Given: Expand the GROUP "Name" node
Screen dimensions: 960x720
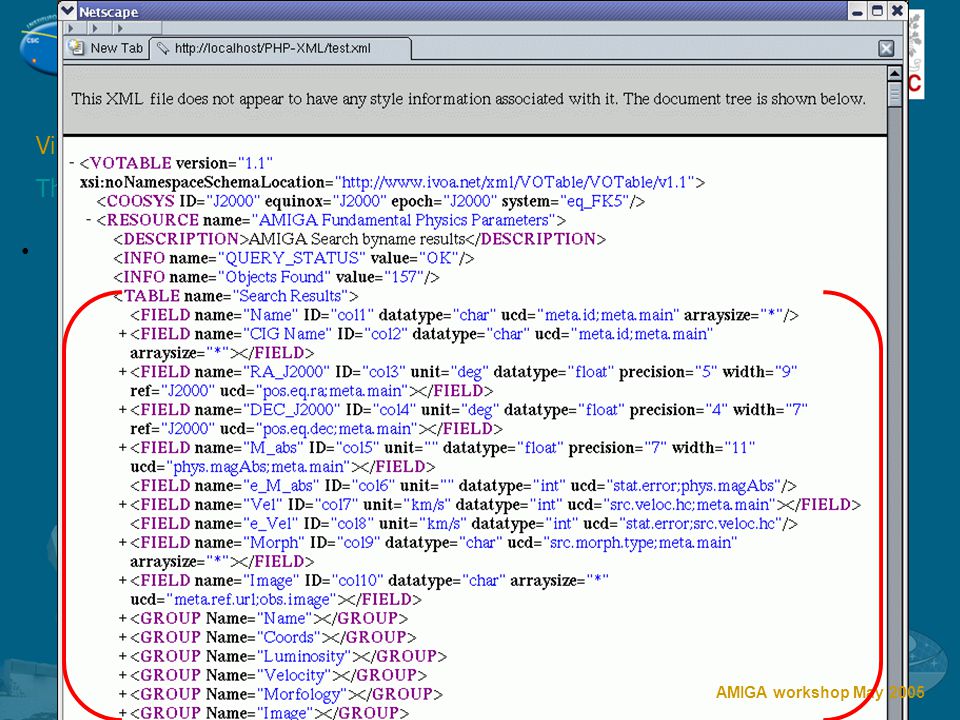Looking at the screenshot, I should pyautogui.click(x=122, y=619).
